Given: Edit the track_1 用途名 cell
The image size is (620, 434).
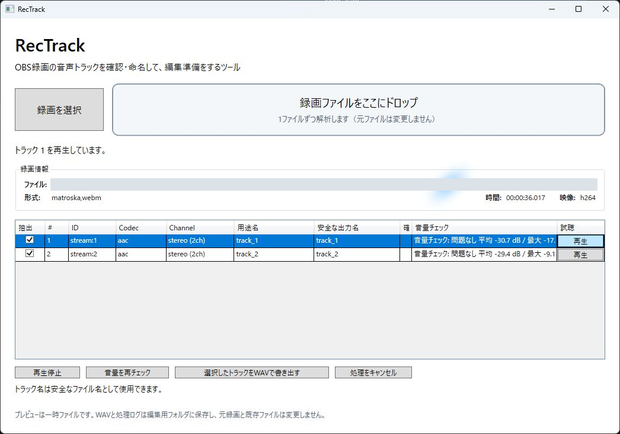Looking at the screenshot, I should pos(274,241).
